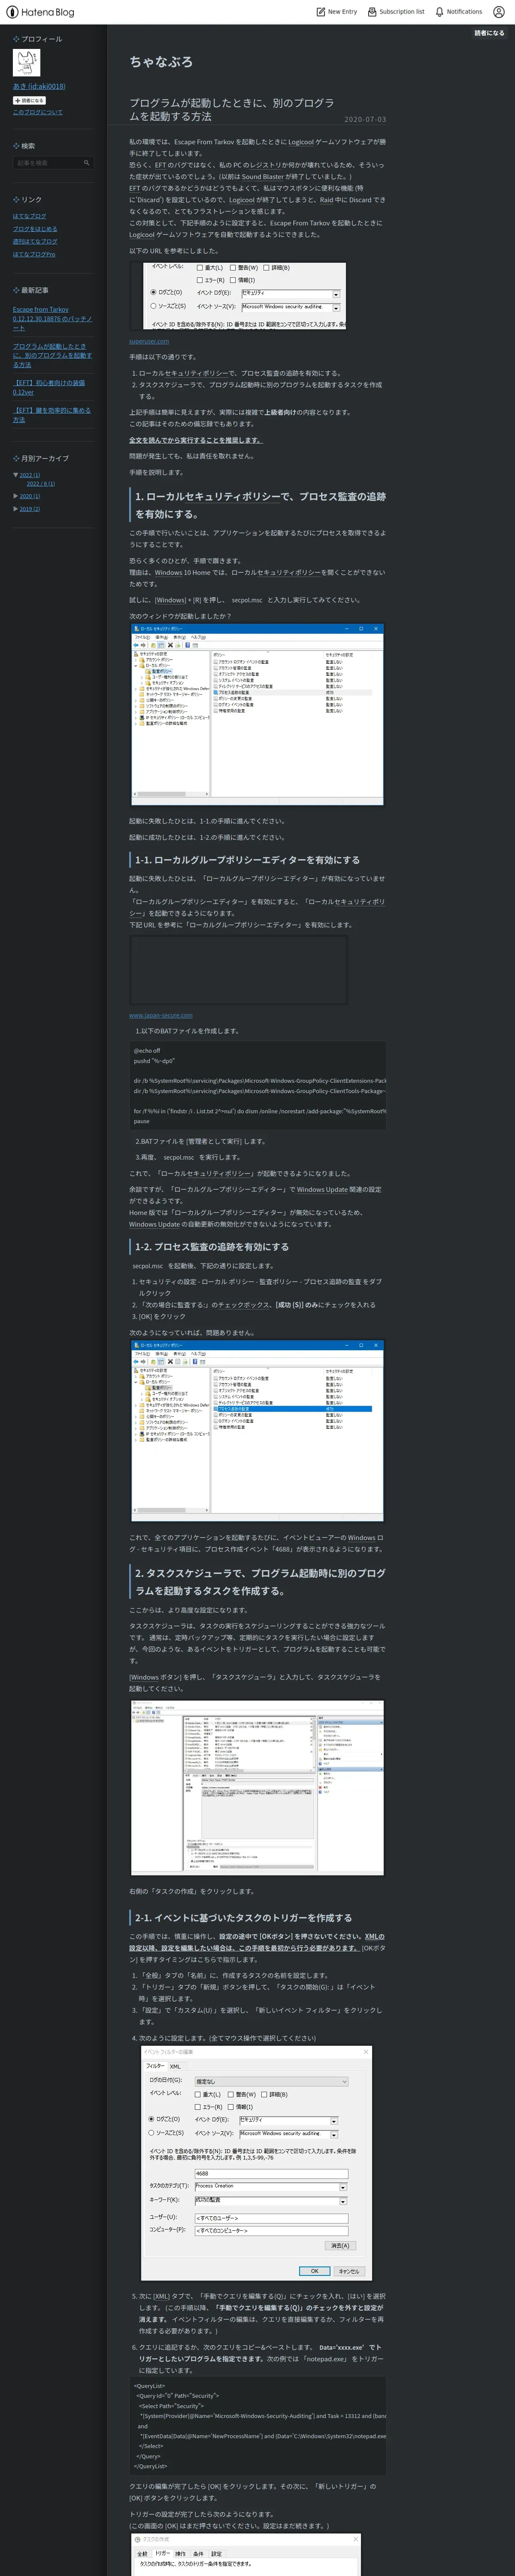Click the blog title ちゃなぶろ
This screenshot has width=515, height=2576.
coord(161,62)
